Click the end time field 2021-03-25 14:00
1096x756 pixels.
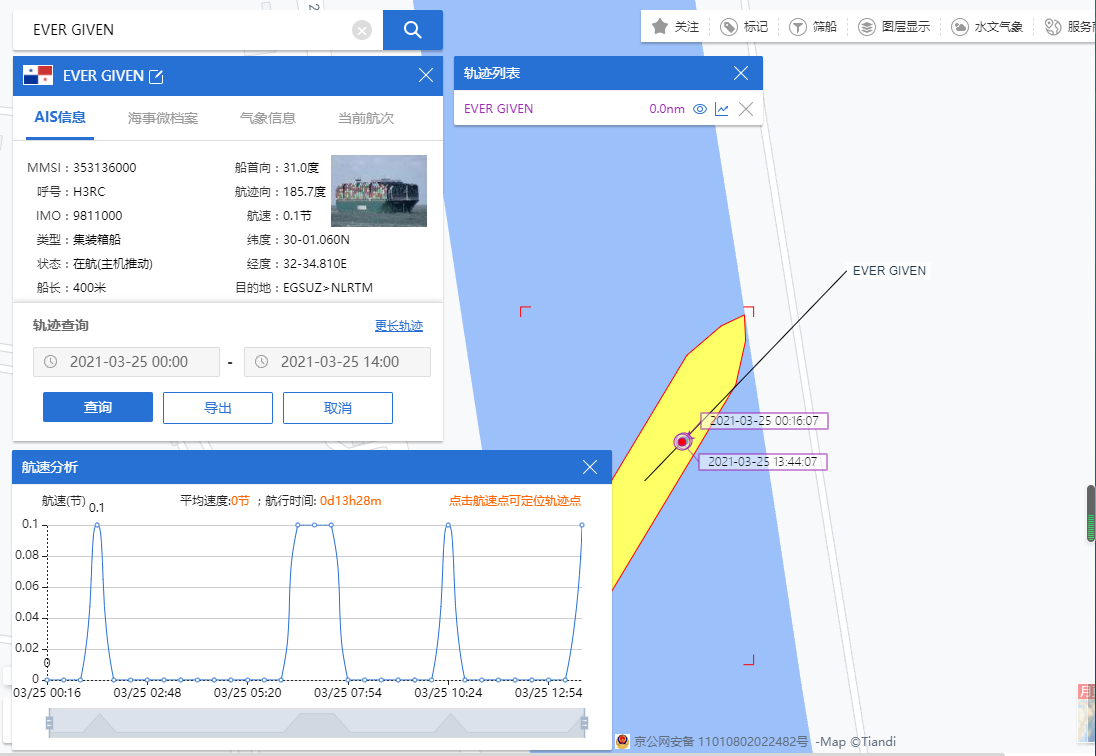[x=338, y=362]
